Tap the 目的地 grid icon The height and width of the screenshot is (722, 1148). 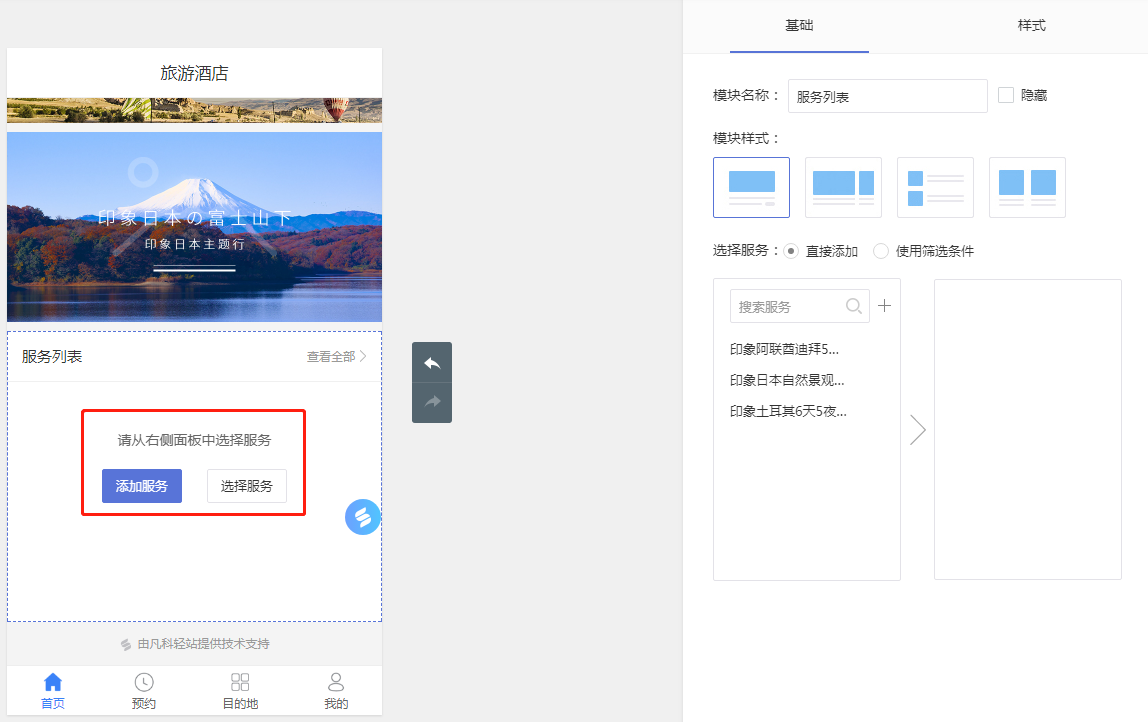pos(239,689)
